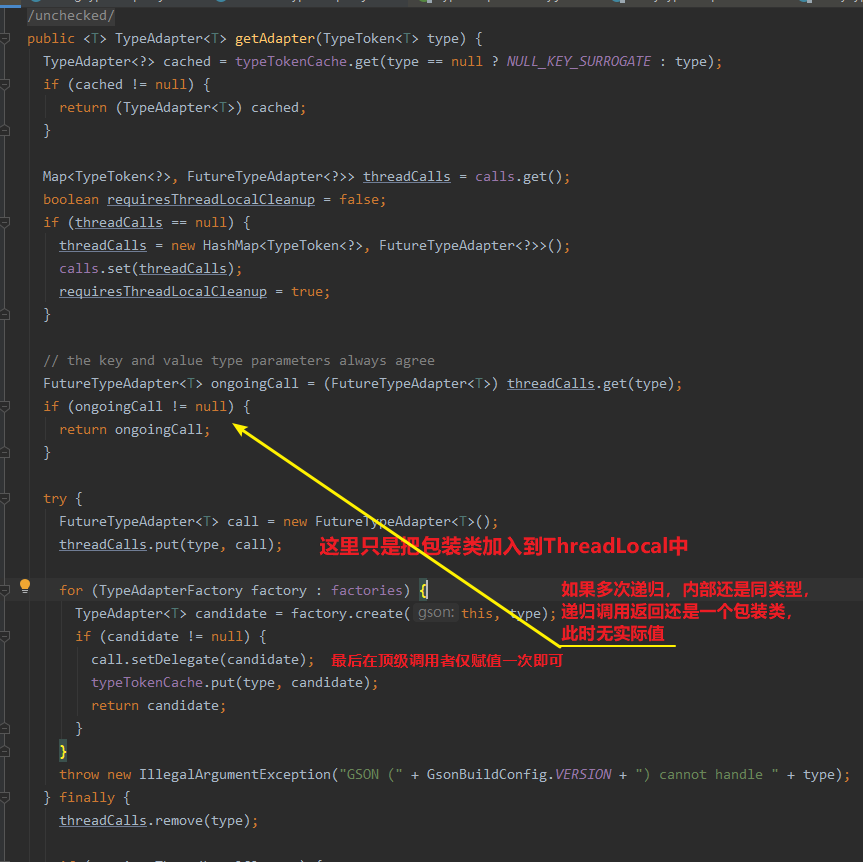Collapse the 'if (cached != null)' block fold marker

pyautogui.click(x=5, y=85)
